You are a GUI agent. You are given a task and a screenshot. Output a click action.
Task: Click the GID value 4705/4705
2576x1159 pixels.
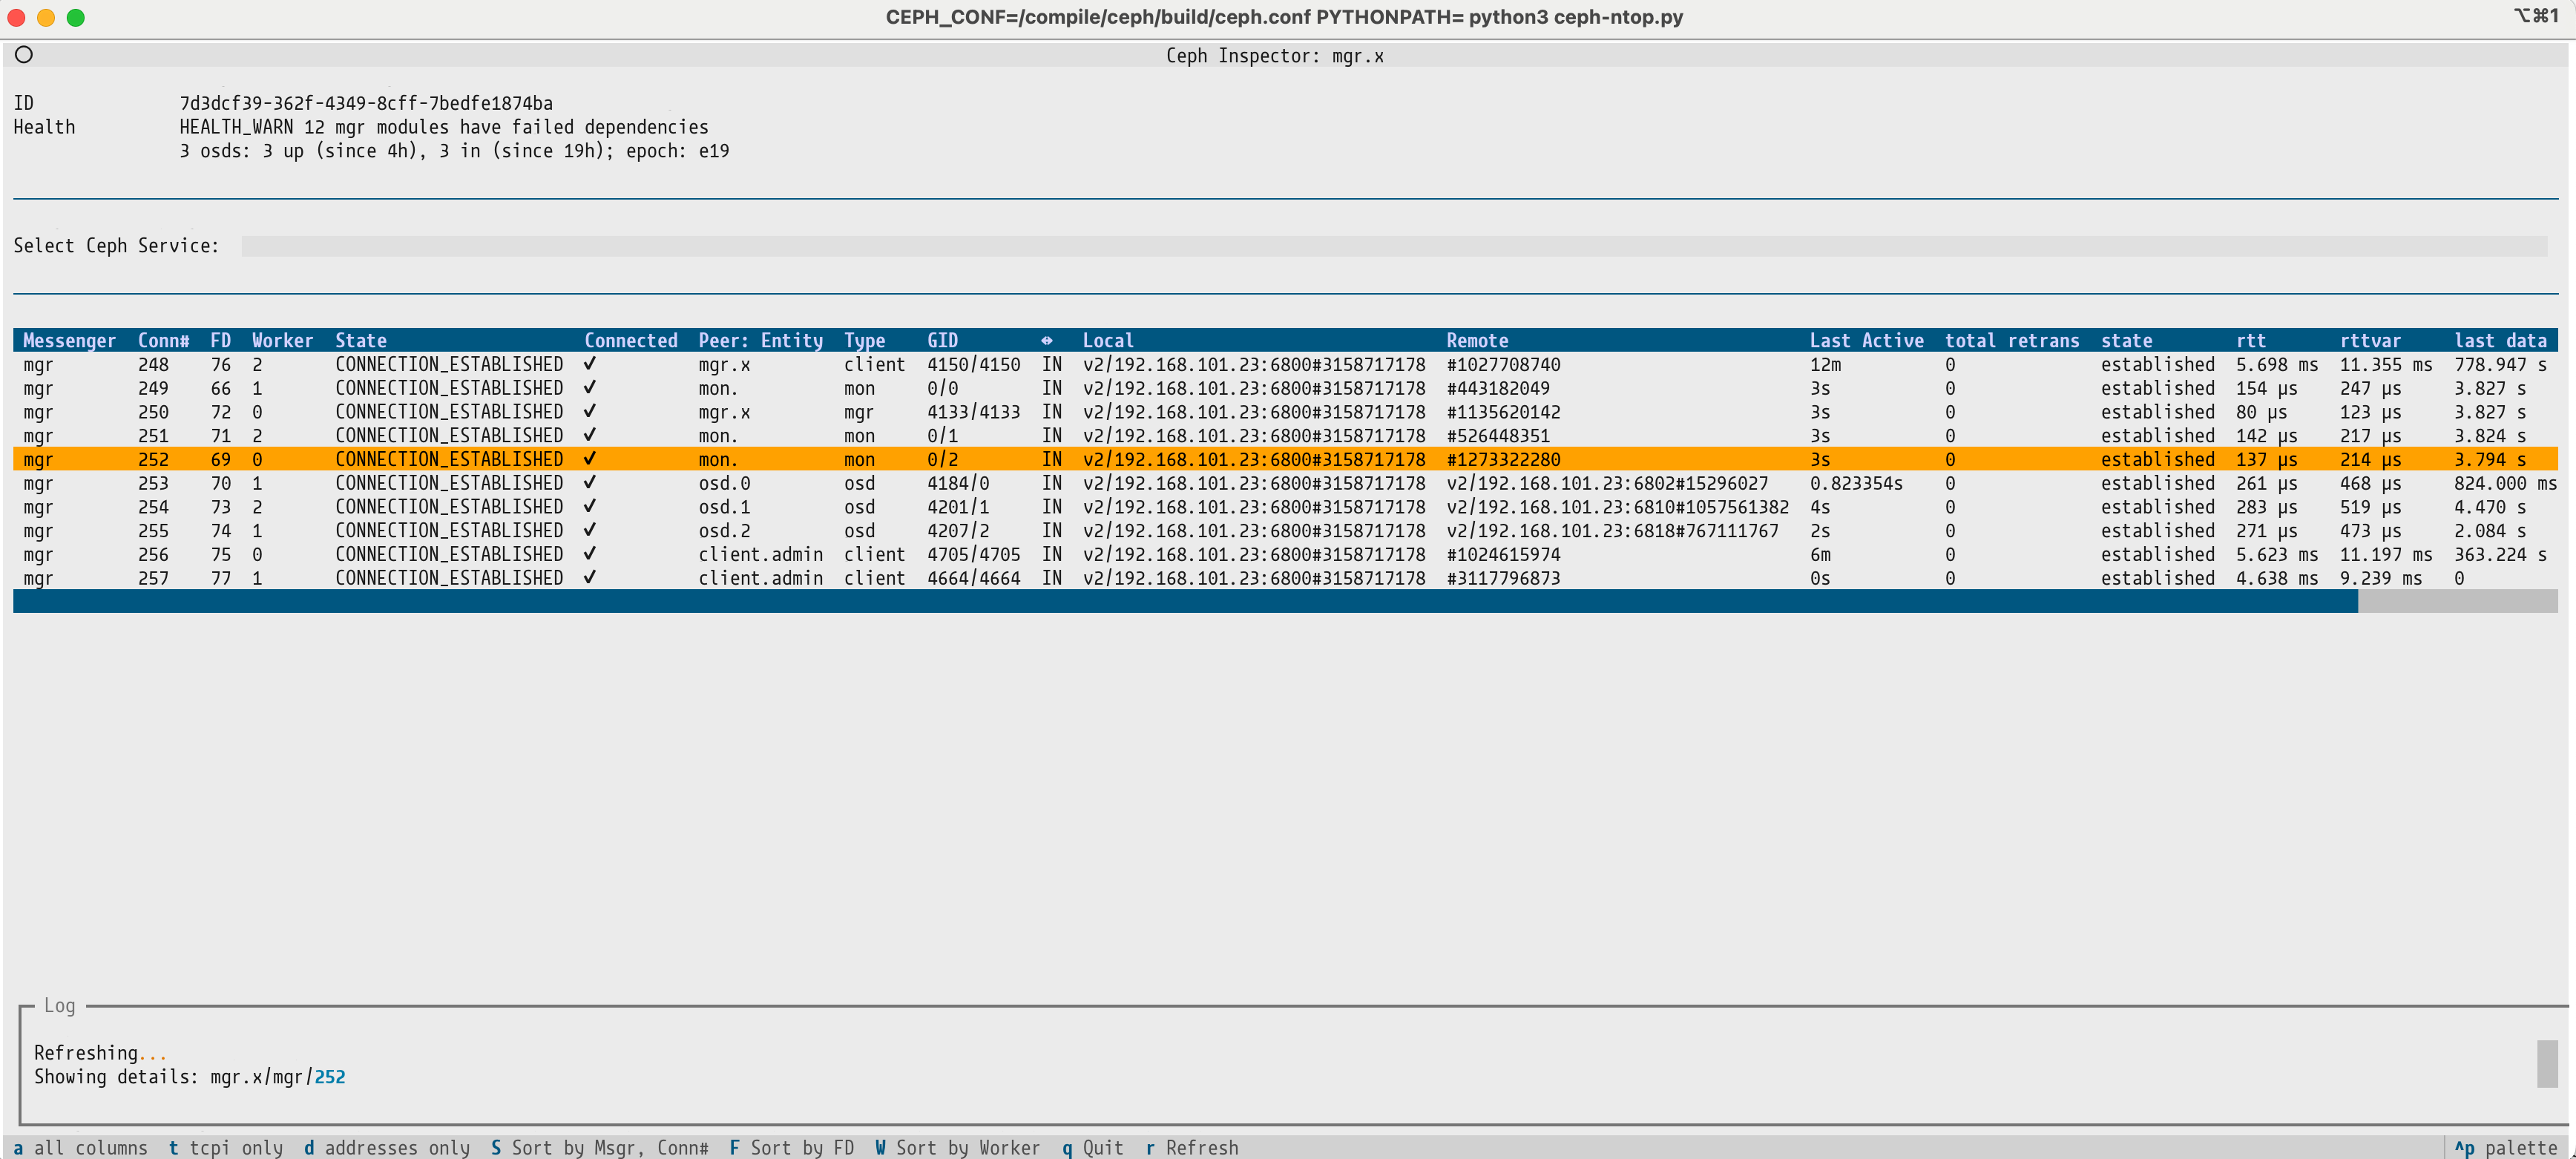(974, 555)
